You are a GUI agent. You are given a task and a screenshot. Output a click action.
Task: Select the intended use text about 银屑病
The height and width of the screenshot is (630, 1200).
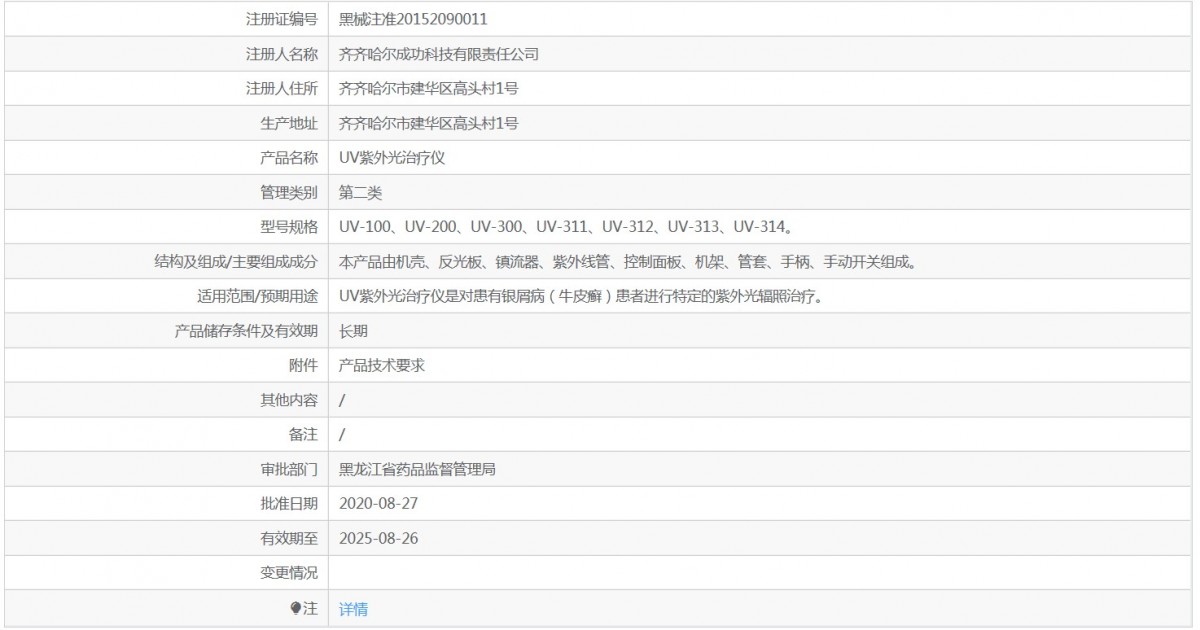(582, 296)
